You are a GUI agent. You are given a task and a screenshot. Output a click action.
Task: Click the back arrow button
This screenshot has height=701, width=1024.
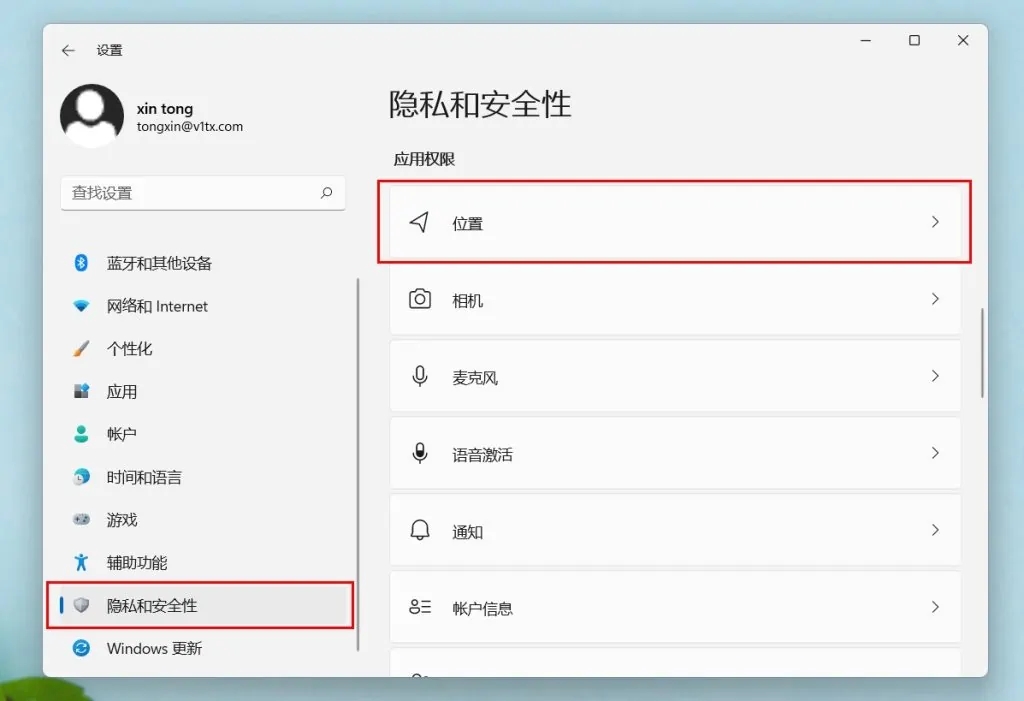pos(68,50)
